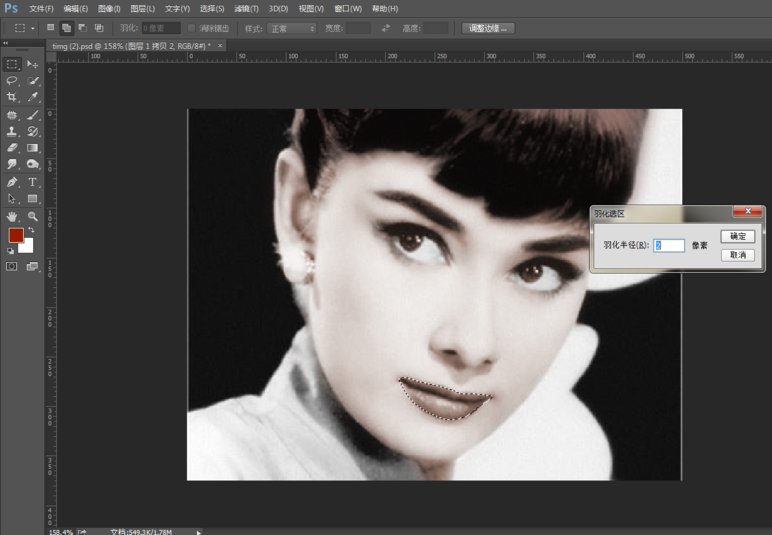Select the Crop tool
The height and width of the screenshot is (535, 772).
tap(12, 97)
